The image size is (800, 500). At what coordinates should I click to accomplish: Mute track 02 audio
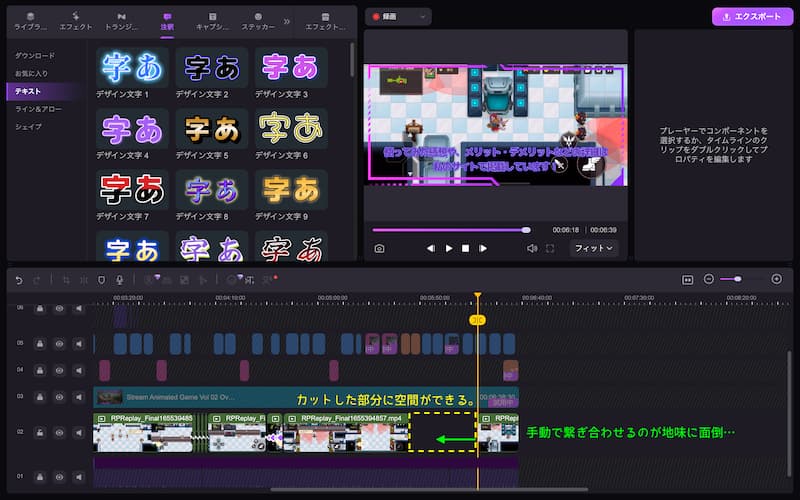pyautogui.click(x=79, y=433)
